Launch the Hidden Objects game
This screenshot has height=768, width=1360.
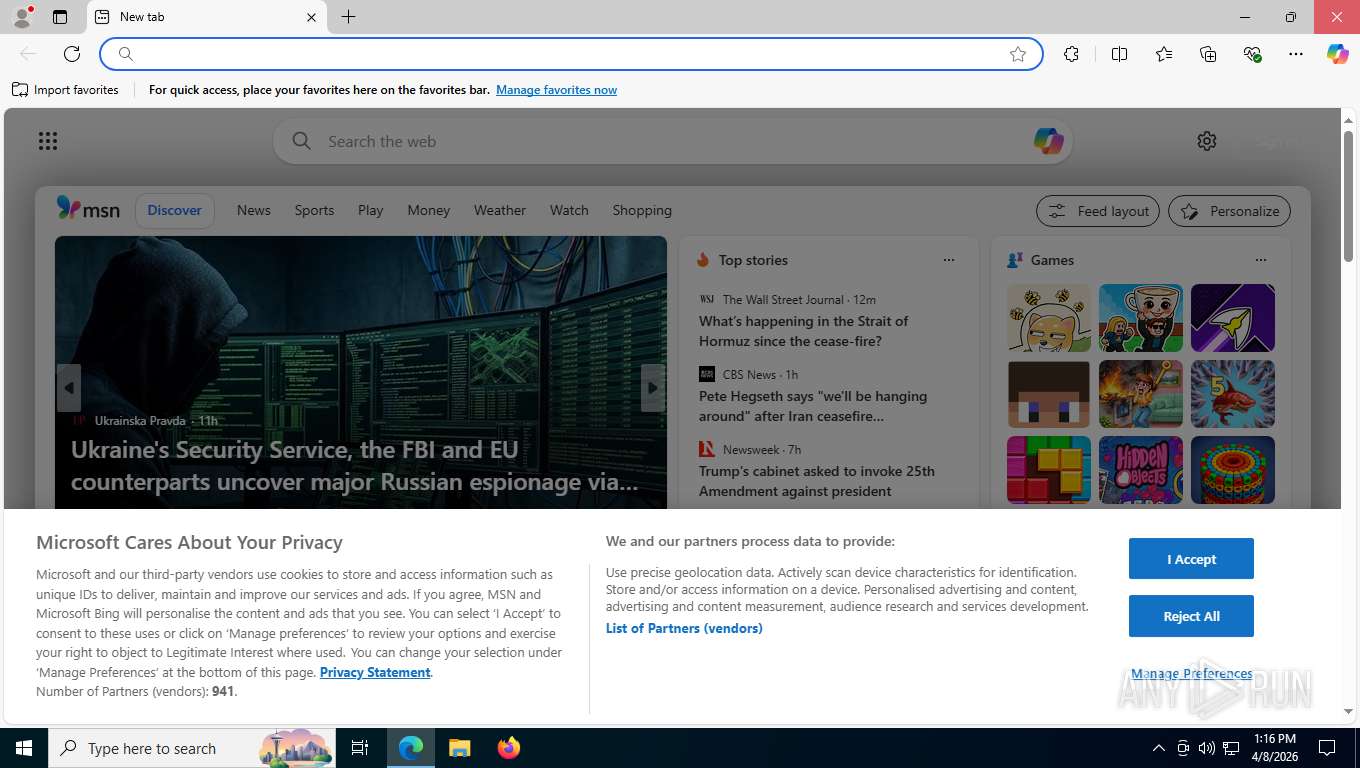[1141, 470]
